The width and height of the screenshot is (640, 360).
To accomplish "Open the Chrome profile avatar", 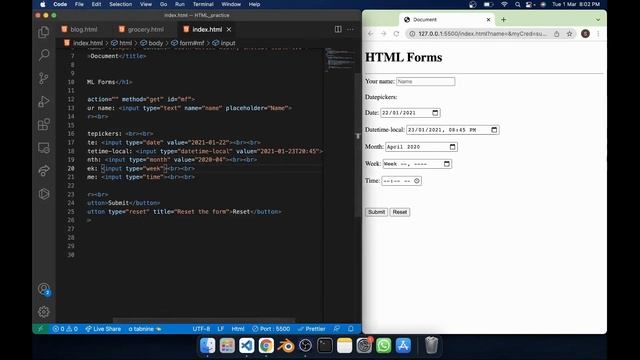I will coord(585,34).
